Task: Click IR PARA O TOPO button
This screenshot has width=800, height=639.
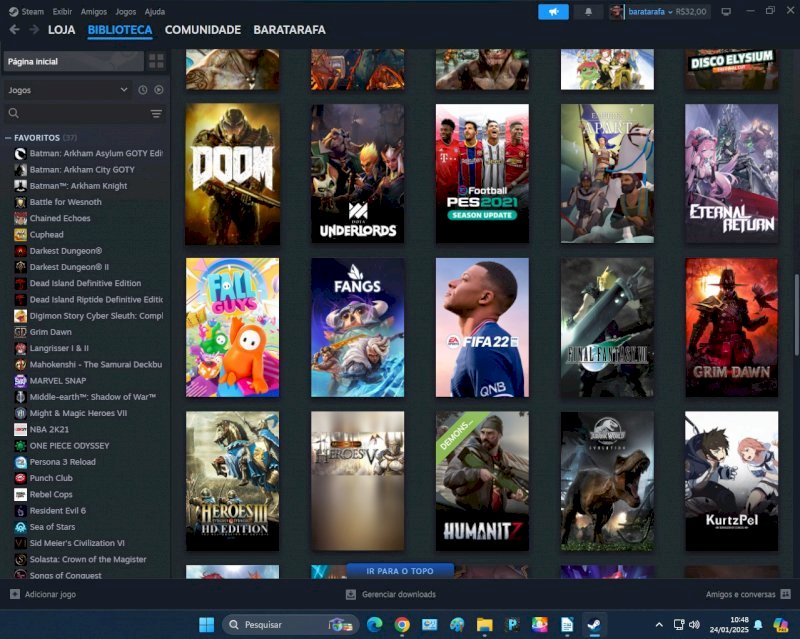Action: pos(400,571)
